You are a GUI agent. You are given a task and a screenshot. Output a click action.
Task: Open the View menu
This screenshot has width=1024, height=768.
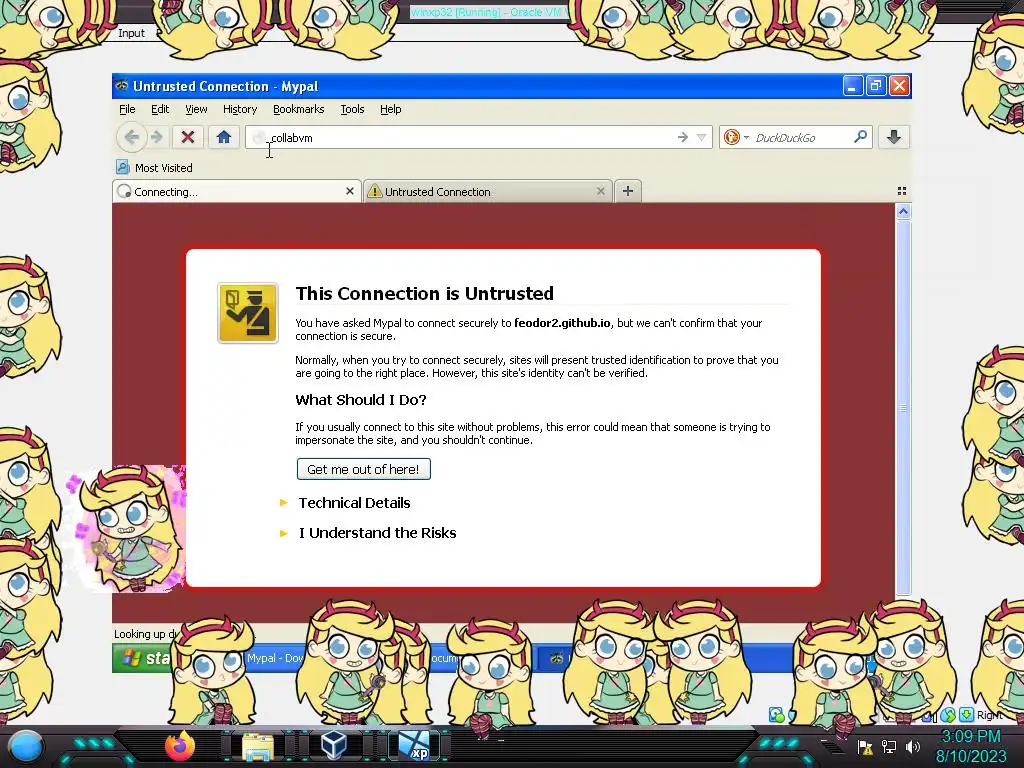[x=196, y=109]
